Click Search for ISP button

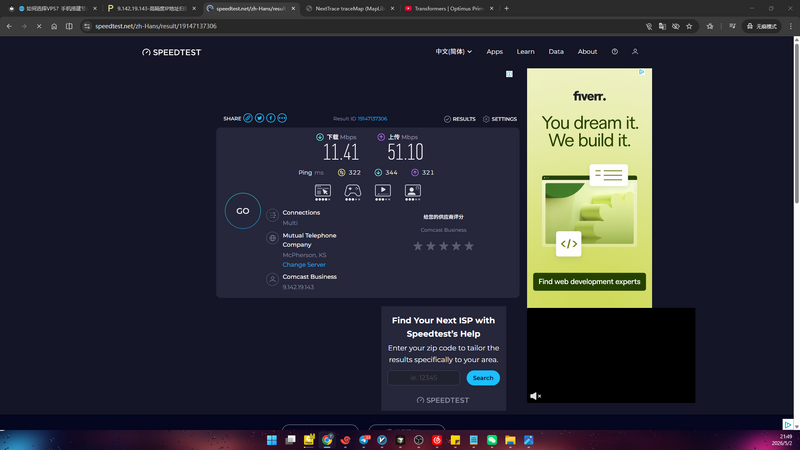pyautogui.click(x=483, y=378)
